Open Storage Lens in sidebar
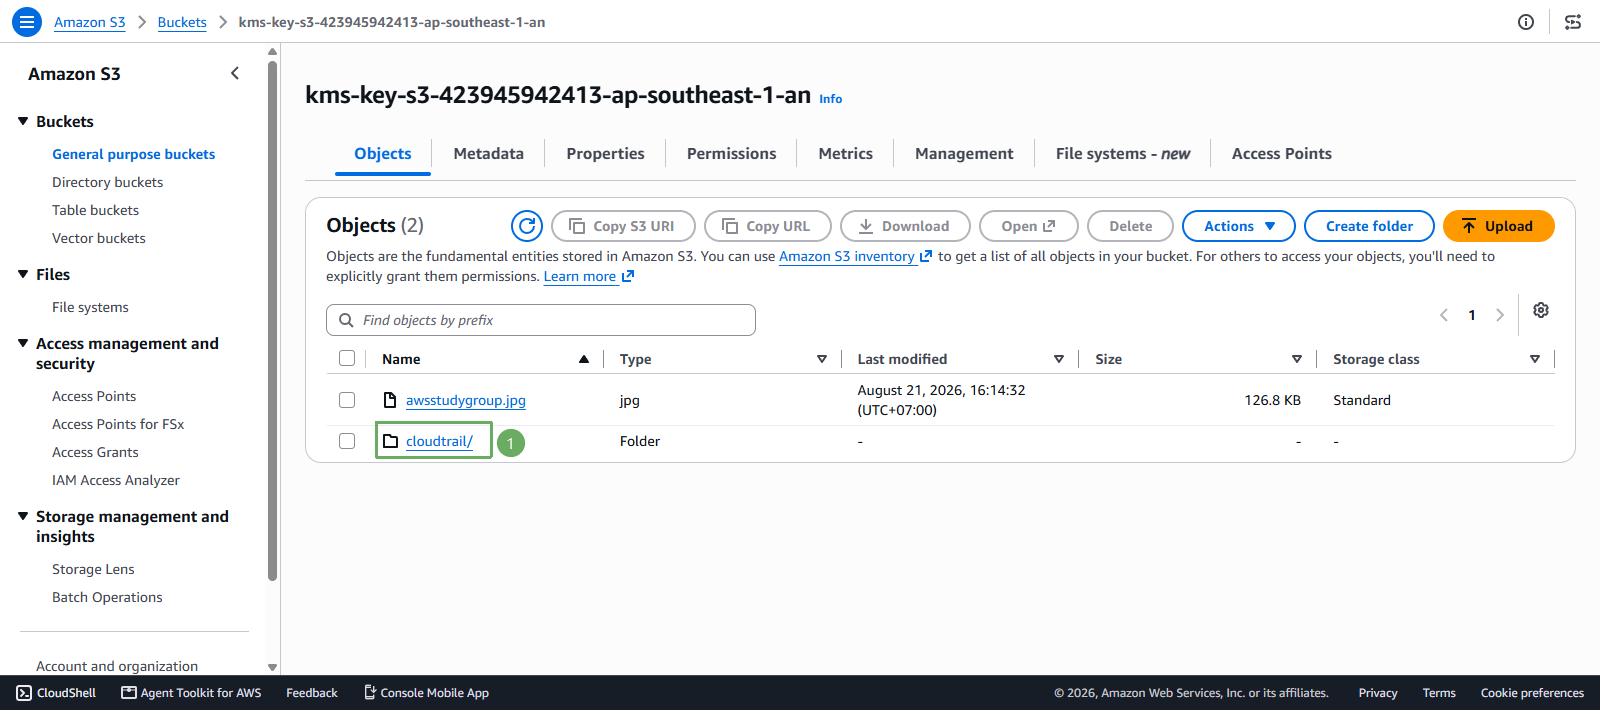Screen dimensions: 1600x710 point(93,569)
